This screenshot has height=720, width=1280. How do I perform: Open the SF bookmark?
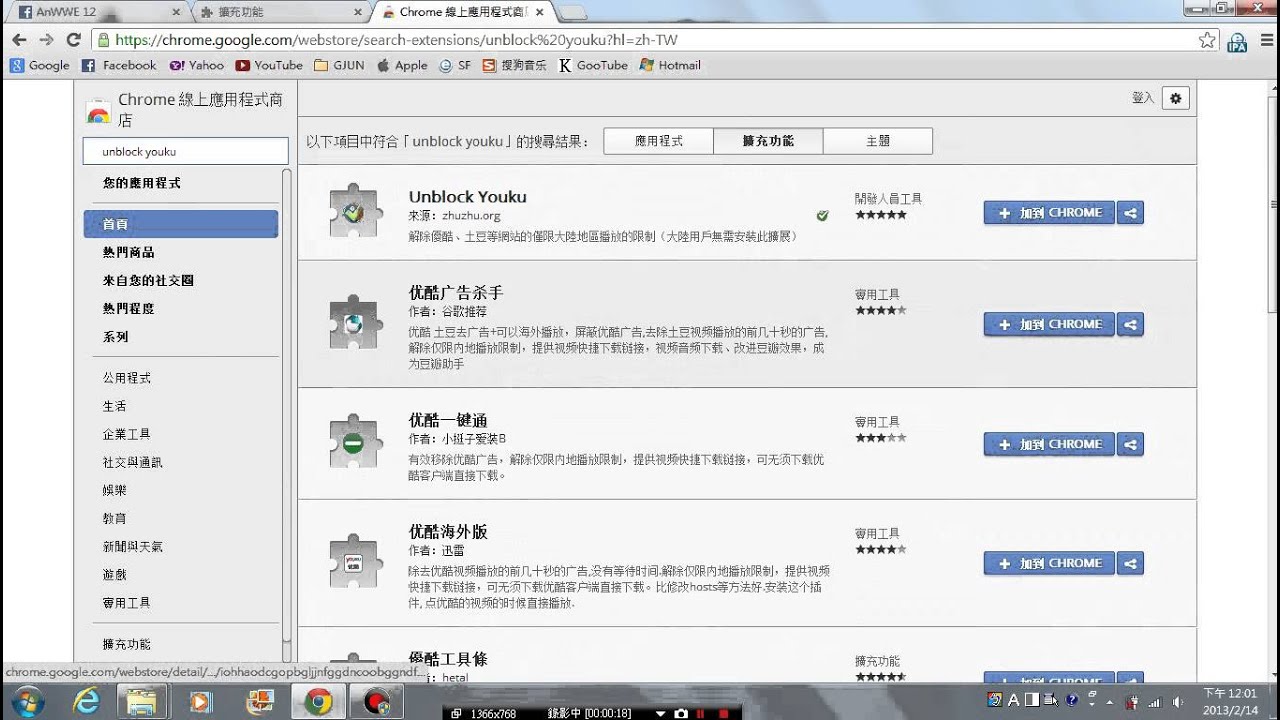(x=455, y=66)
